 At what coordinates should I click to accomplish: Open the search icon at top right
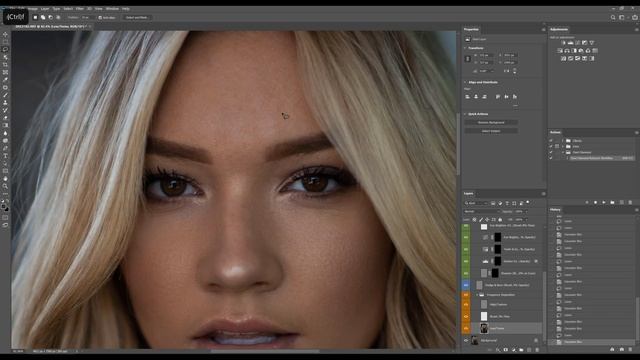[x=613, y=18]
